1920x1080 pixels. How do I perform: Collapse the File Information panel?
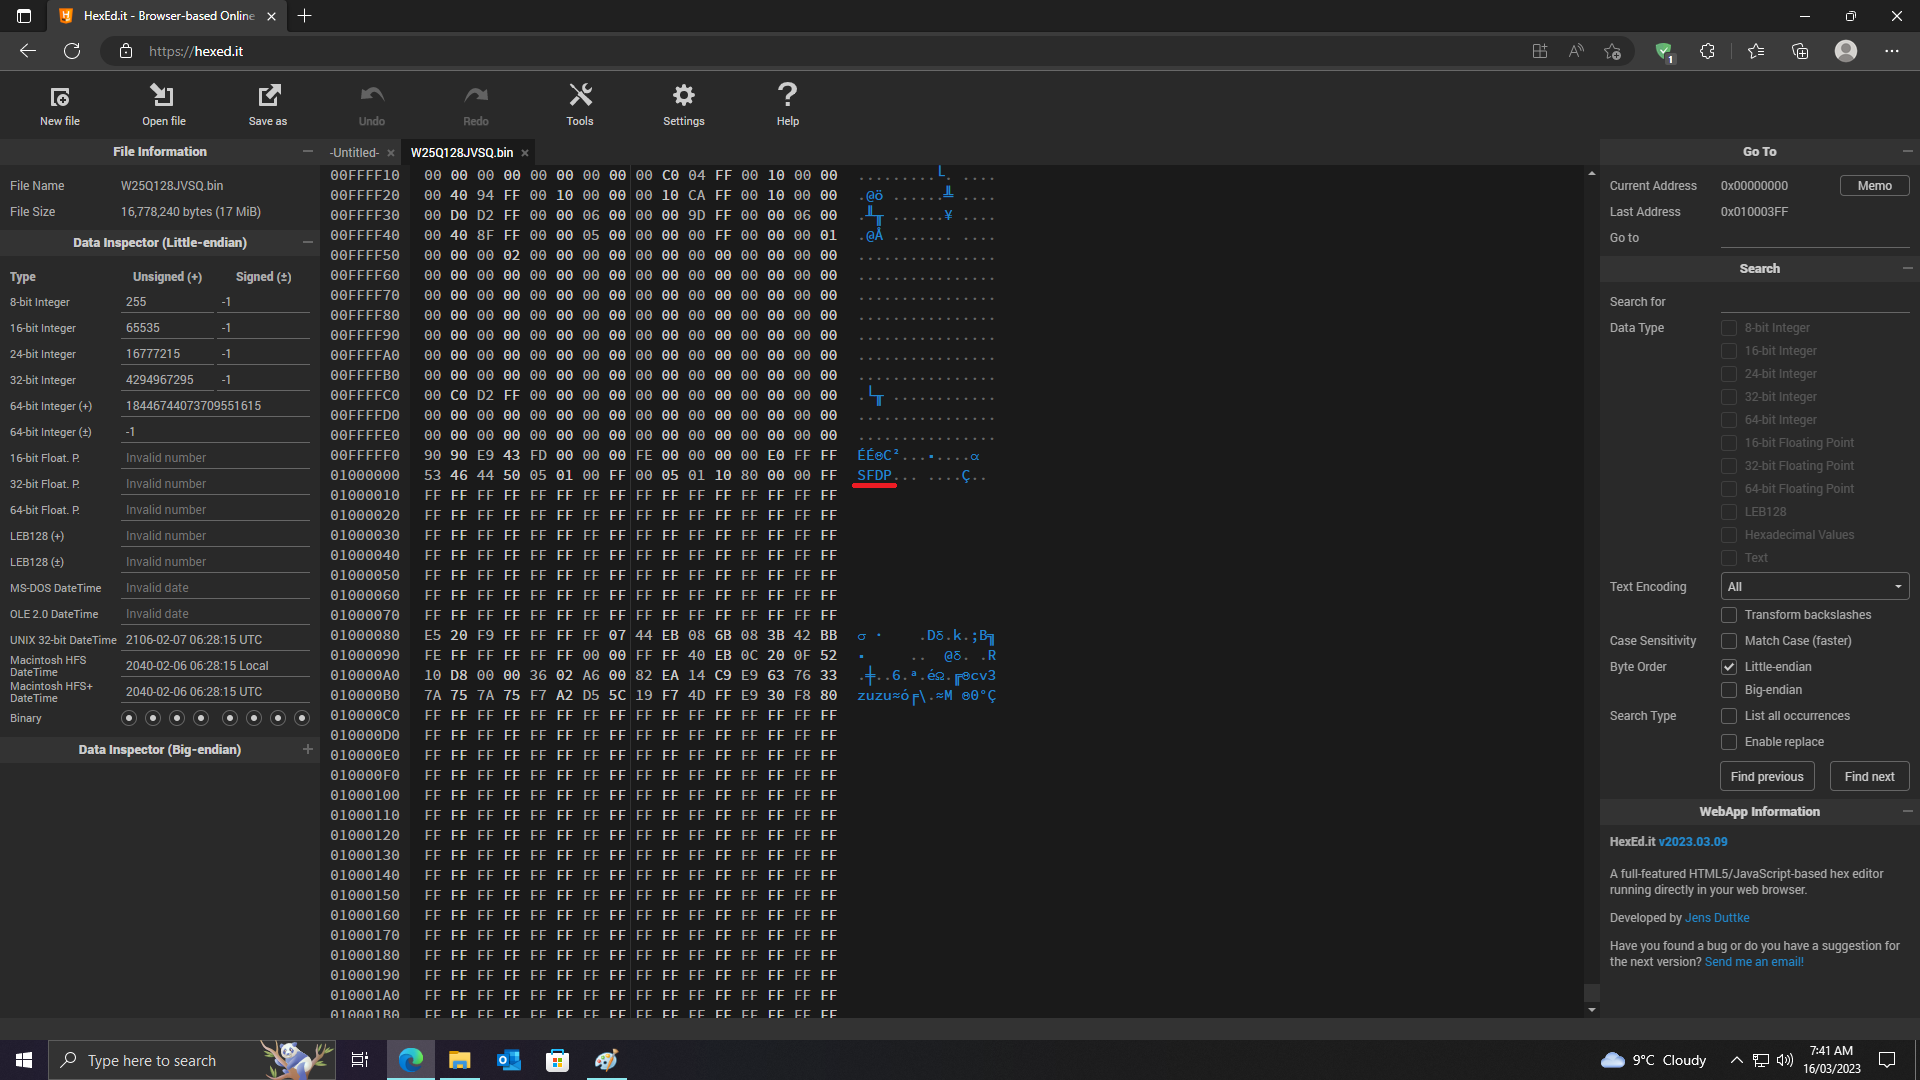pos(308,152)
